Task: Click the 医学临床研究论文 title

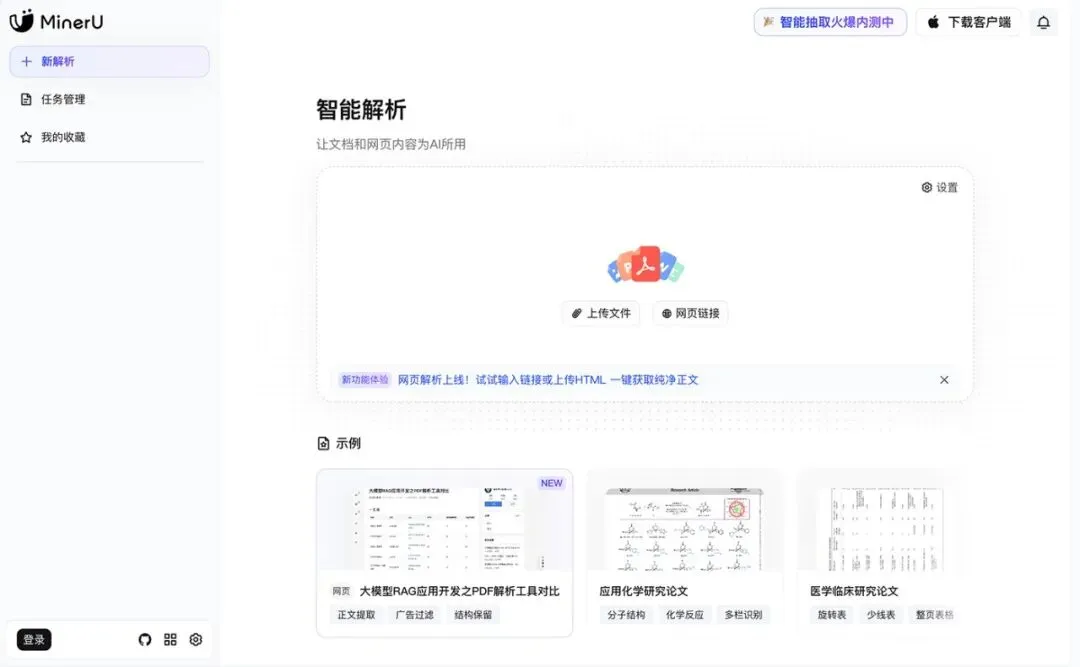Action: (854, 591)
